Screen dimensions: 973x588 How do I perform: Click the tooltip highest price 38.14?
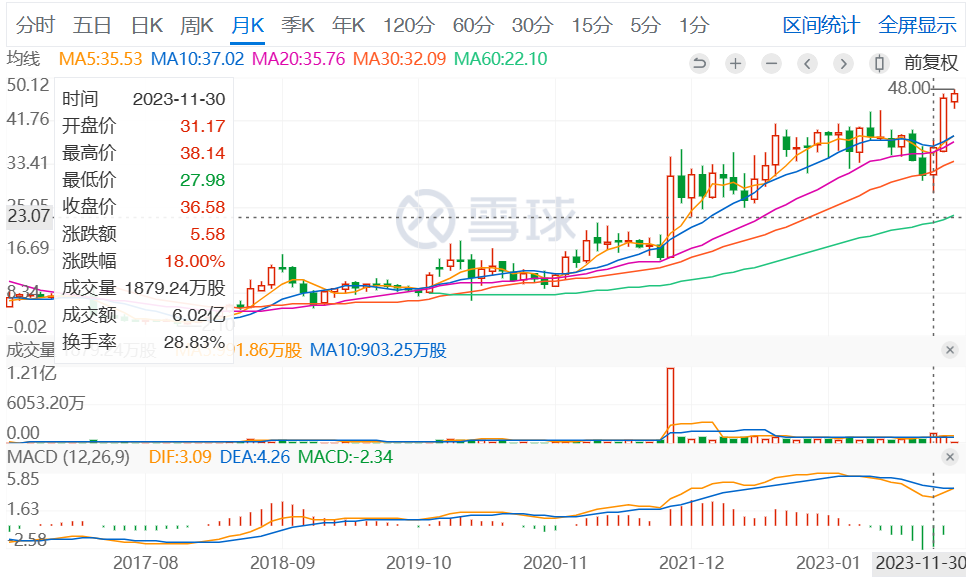click(202, 153)
